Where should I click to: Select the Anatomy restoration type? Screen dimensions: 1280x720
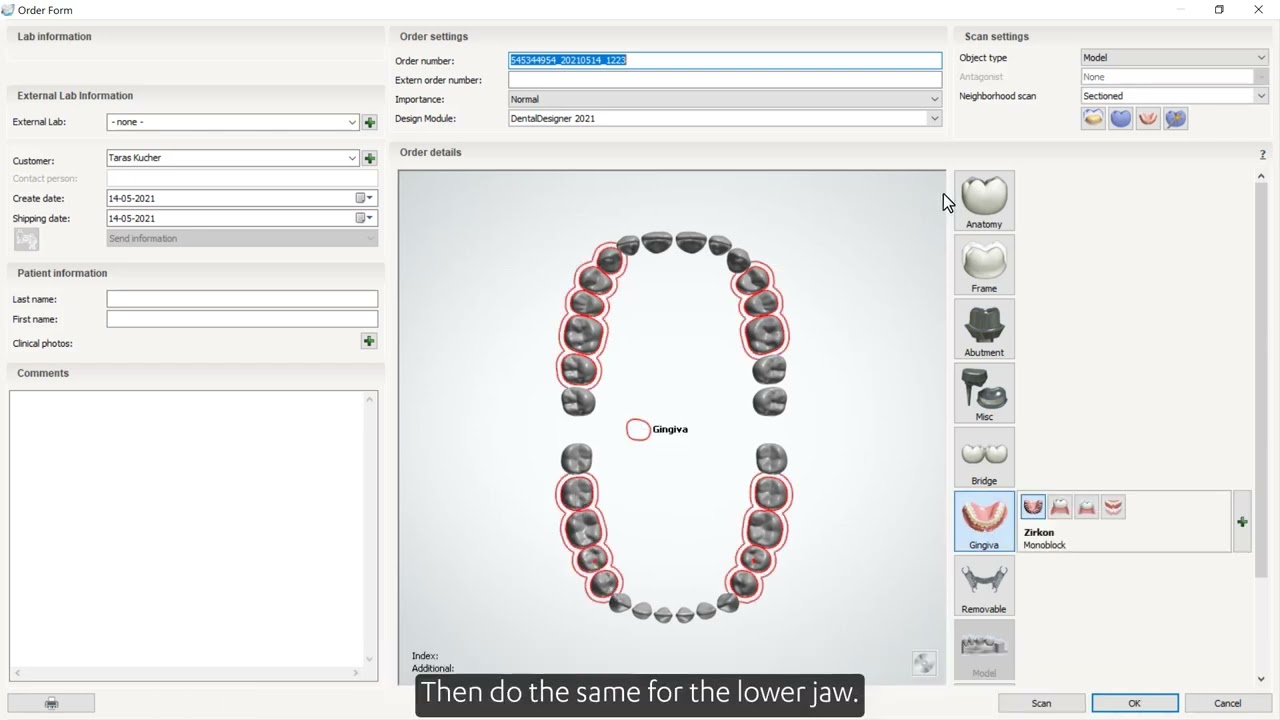click(984, 200)
